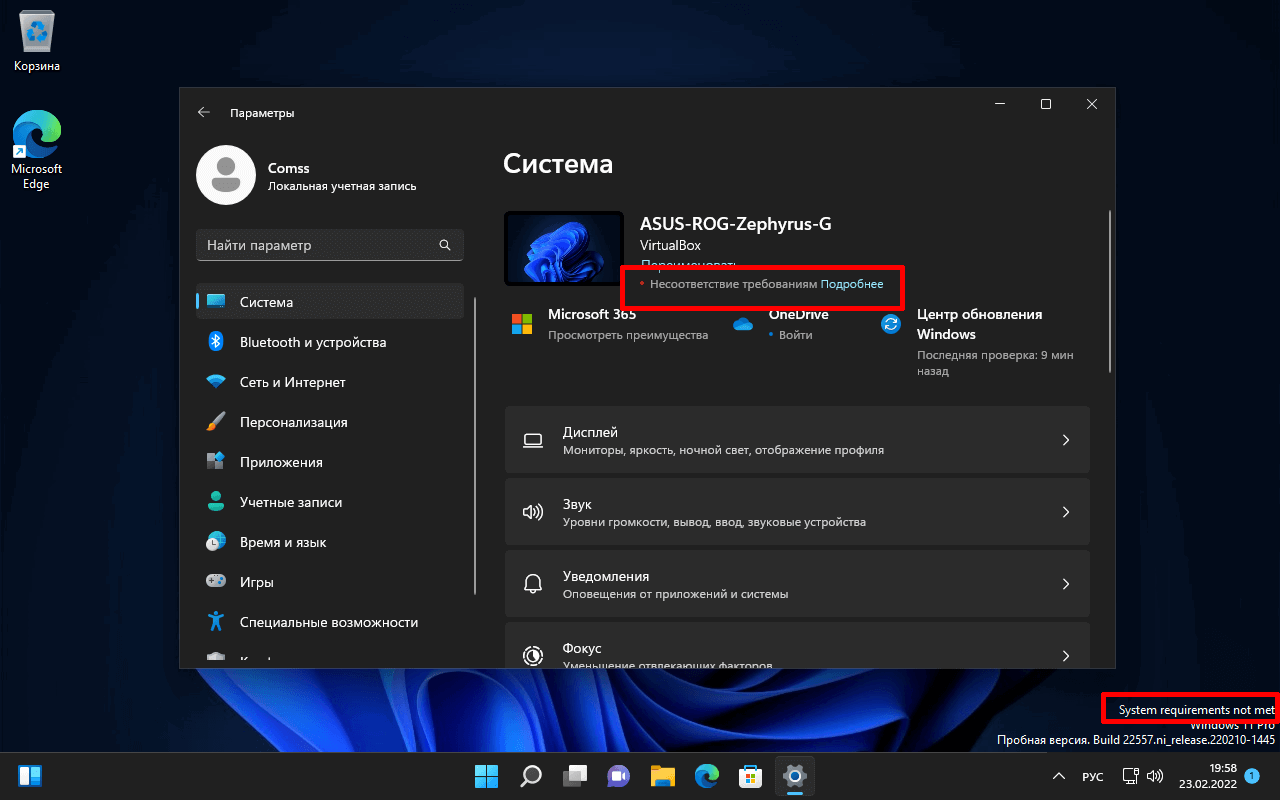Open Bluetooth и устройства section
The height and width of the screenshot is (800, 1280).
(x=330, y=342)
